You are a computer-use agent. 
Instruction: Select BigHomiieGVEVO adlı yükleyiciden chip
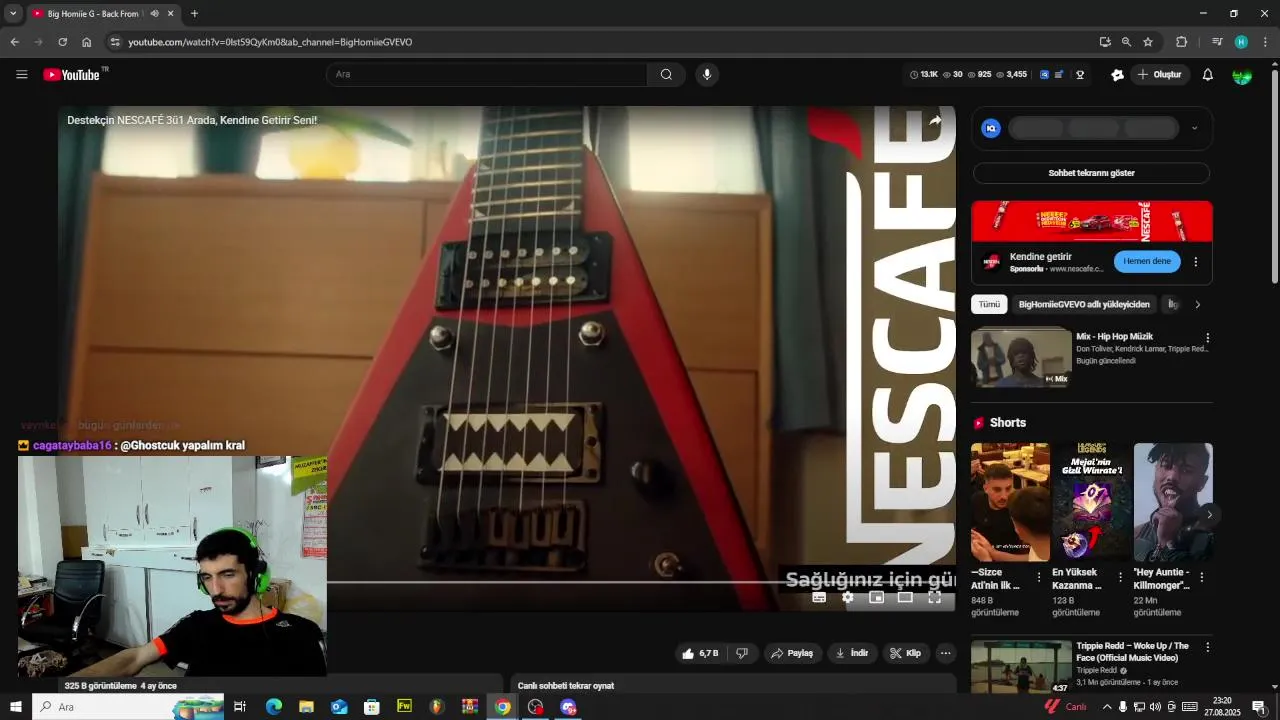pyautogui.click(x=1084, y=304)
